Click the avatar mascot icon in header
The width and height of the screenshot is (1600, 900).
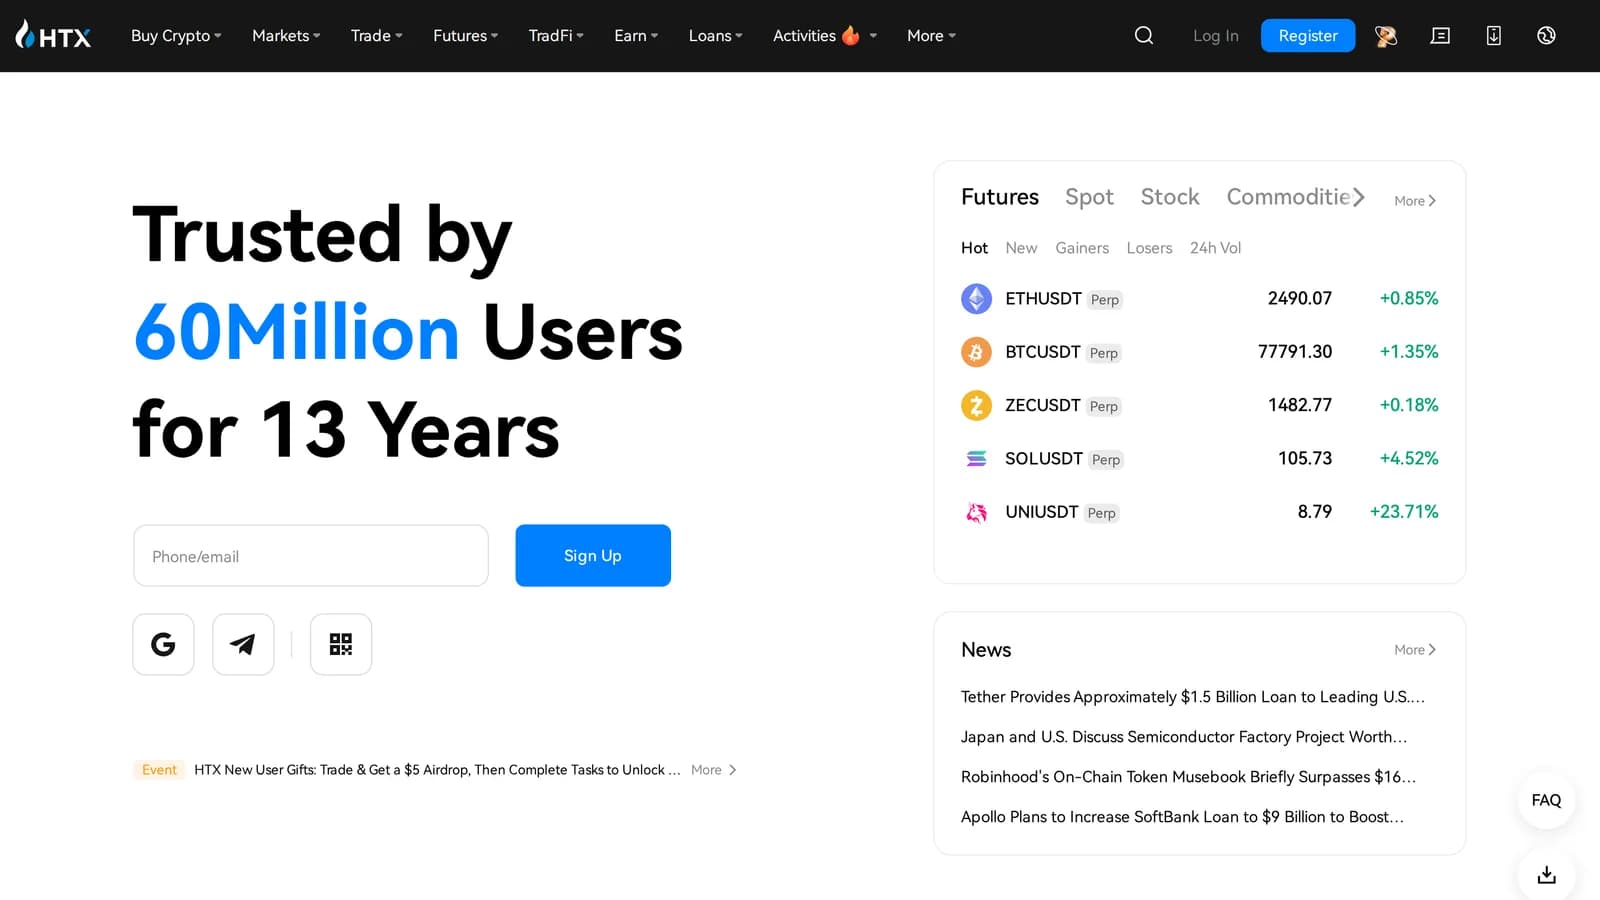pyautogui.click(x=1386, y=36)
